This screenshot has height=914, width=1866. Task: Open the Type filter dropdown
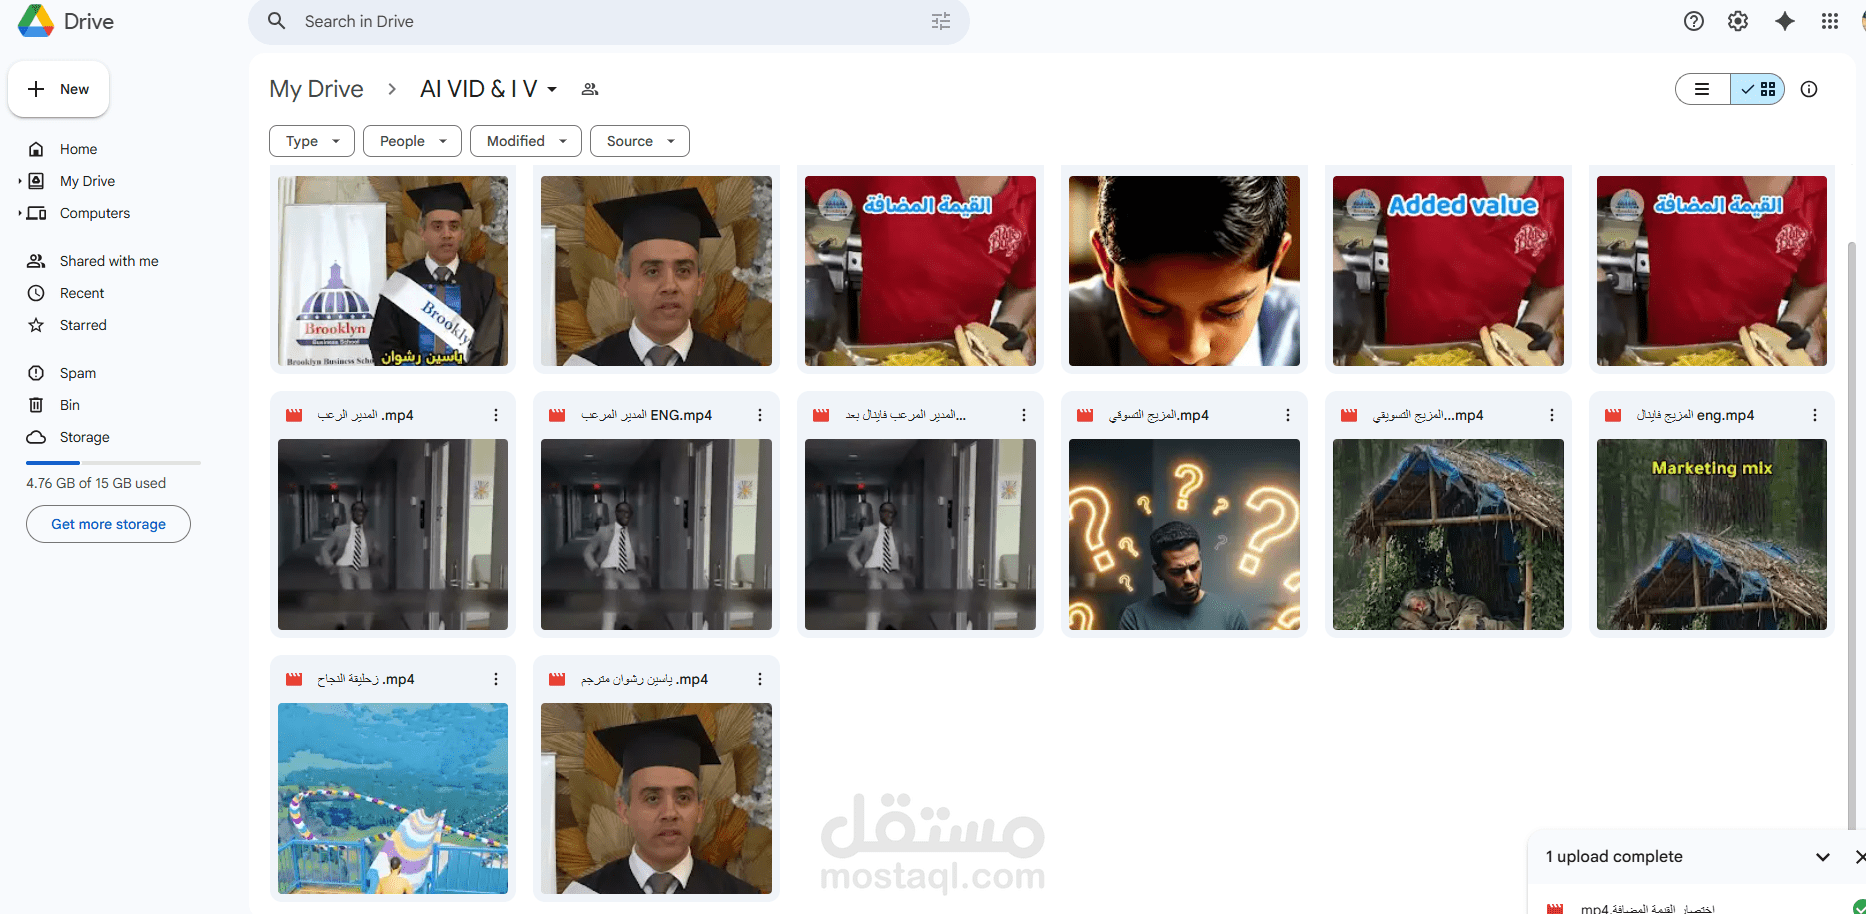click(x=311, y=141)
